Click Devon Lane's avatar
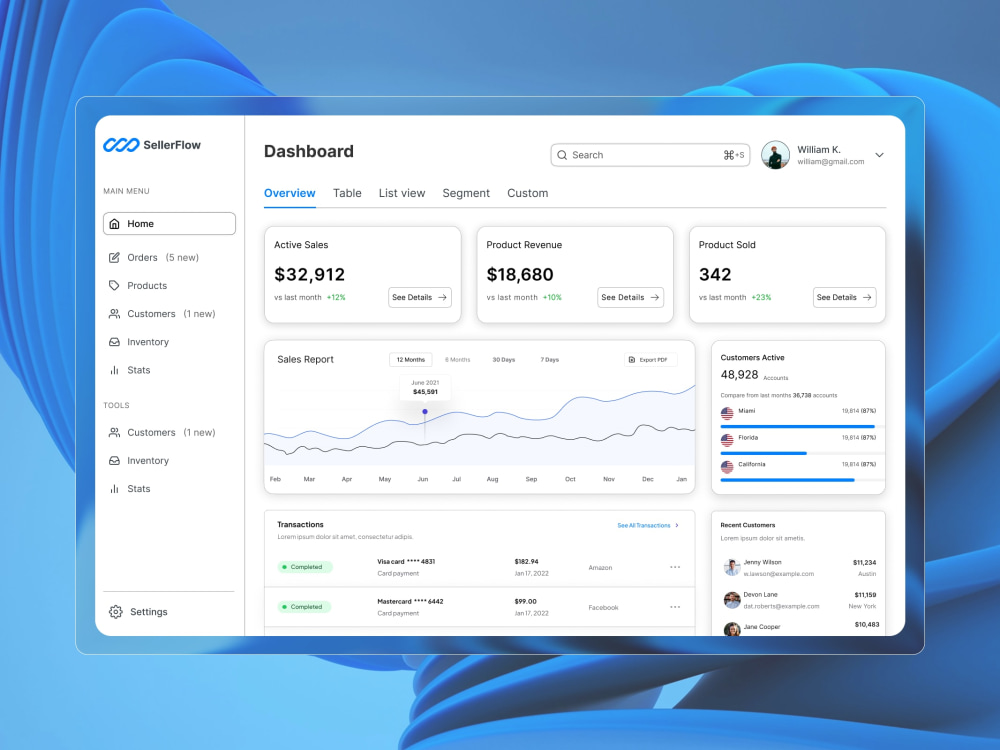Viewport: 1000px width, 750px height. (732, 599)
